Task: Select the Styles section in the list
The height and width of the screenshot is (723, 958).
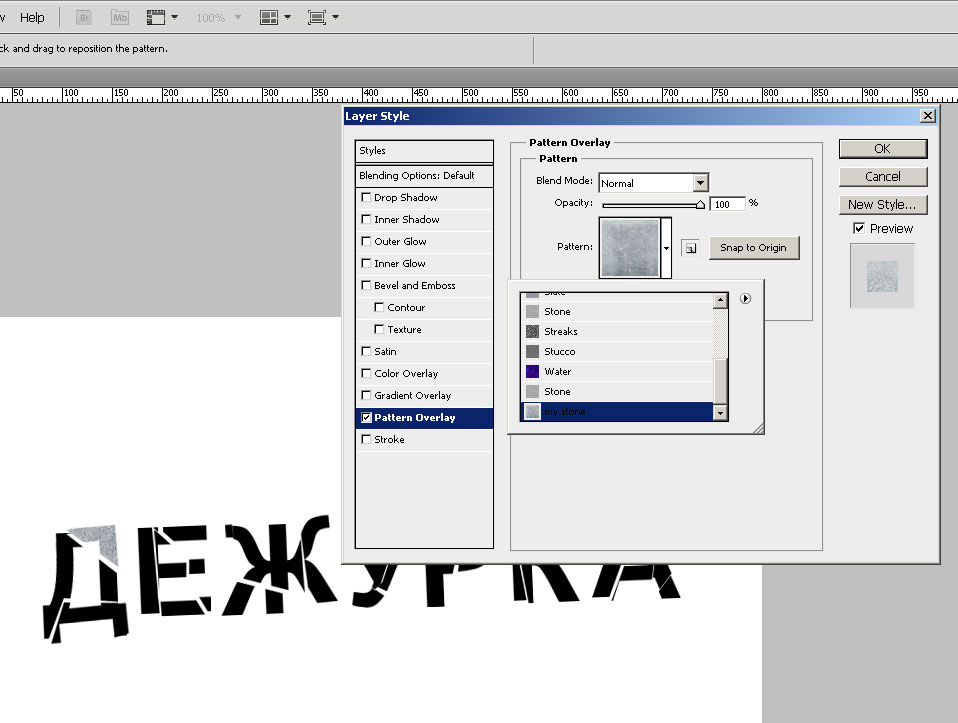Action: pyautogui.click(x=424, y=151)
